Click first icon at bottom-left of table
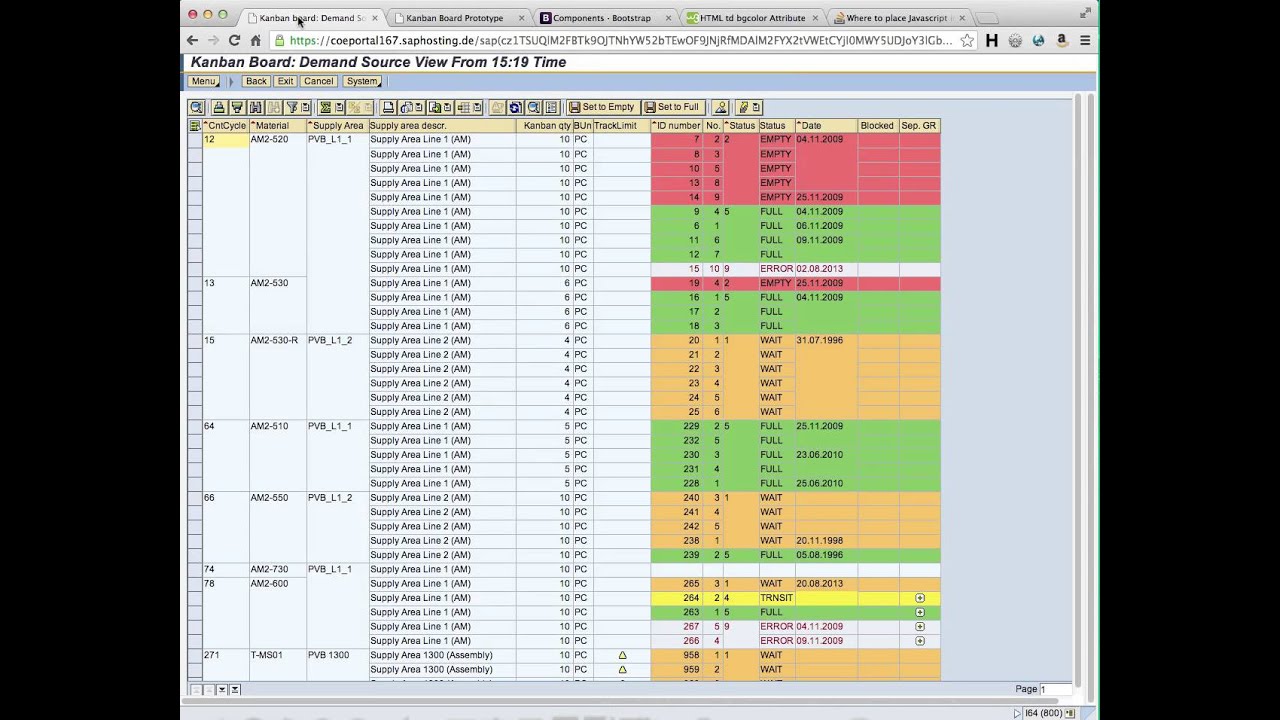 (196, 690)
